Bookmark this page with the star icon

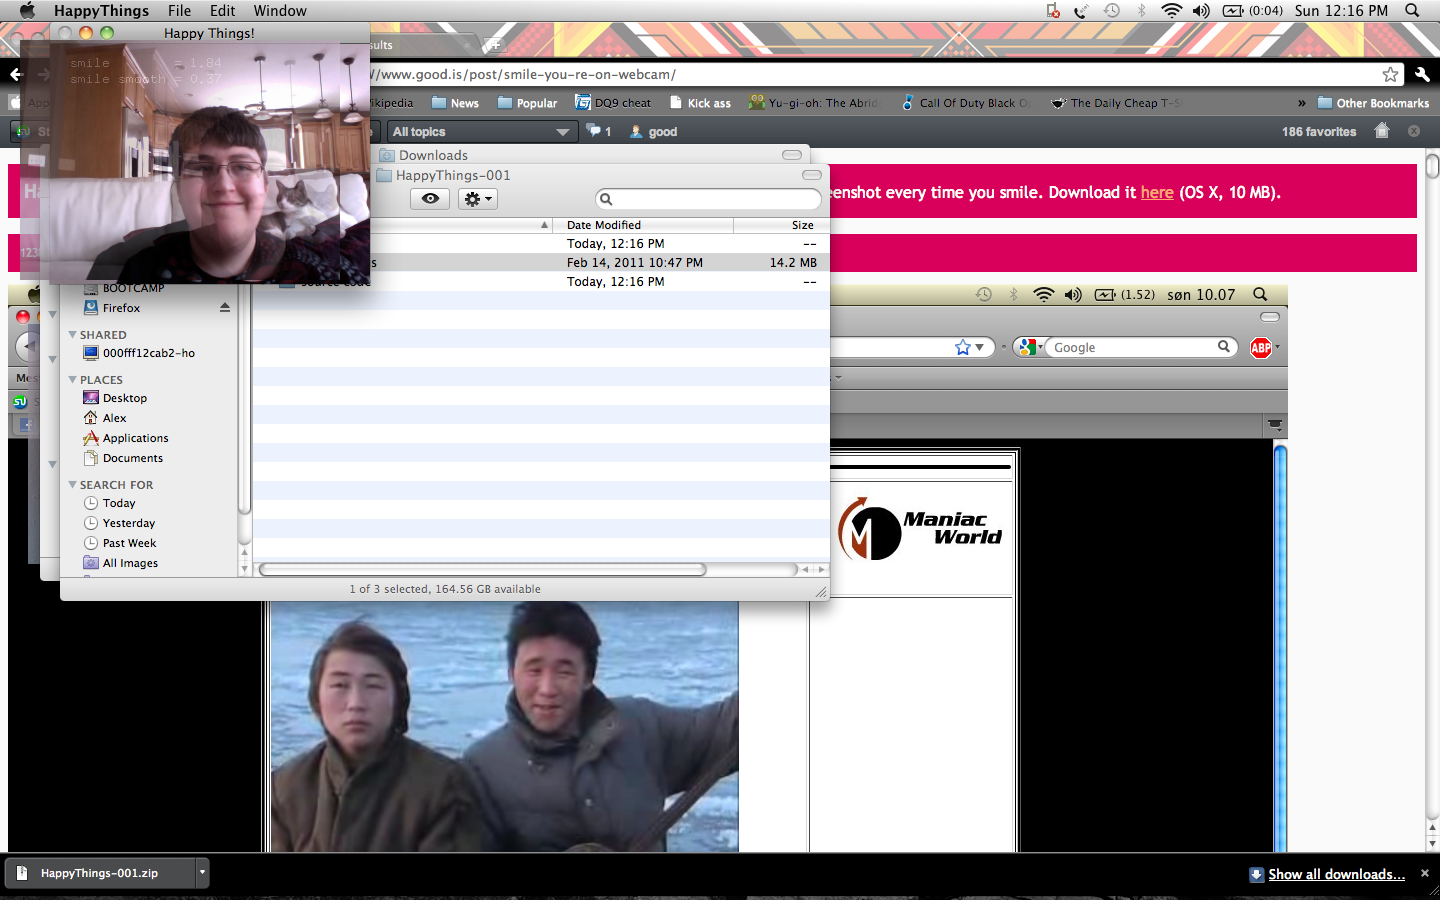(1390, 75)
